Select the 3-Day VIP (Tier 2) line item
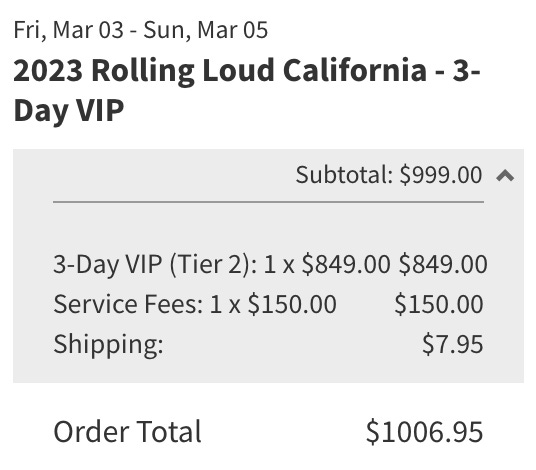 click(270, 264)
